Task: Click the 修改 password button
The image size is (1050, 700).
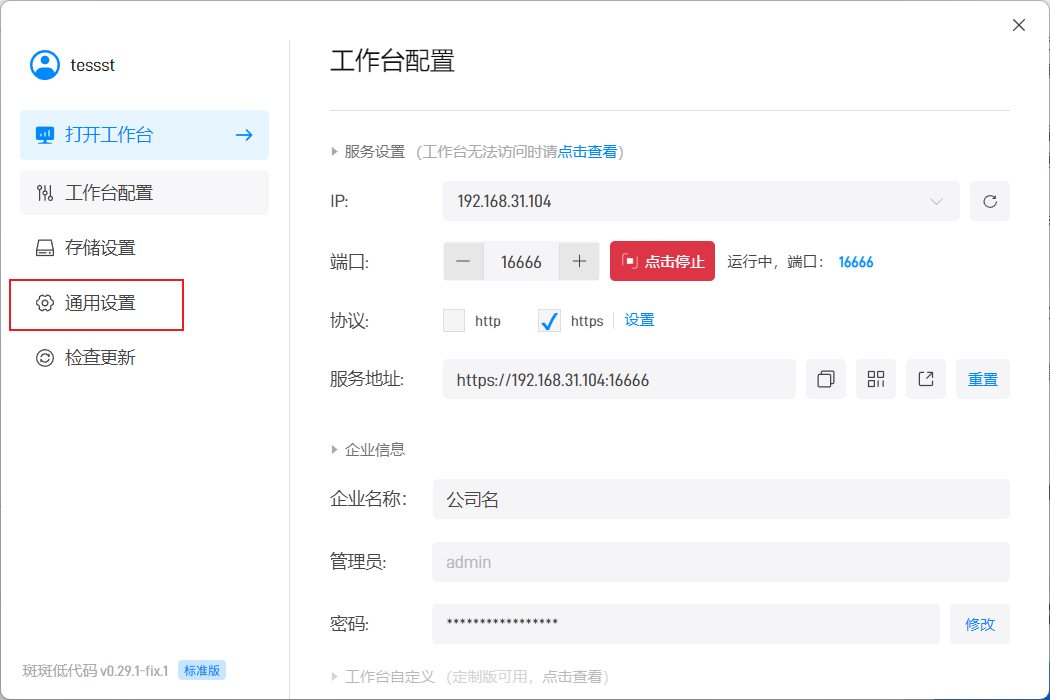Action: (x=979, y=624)
